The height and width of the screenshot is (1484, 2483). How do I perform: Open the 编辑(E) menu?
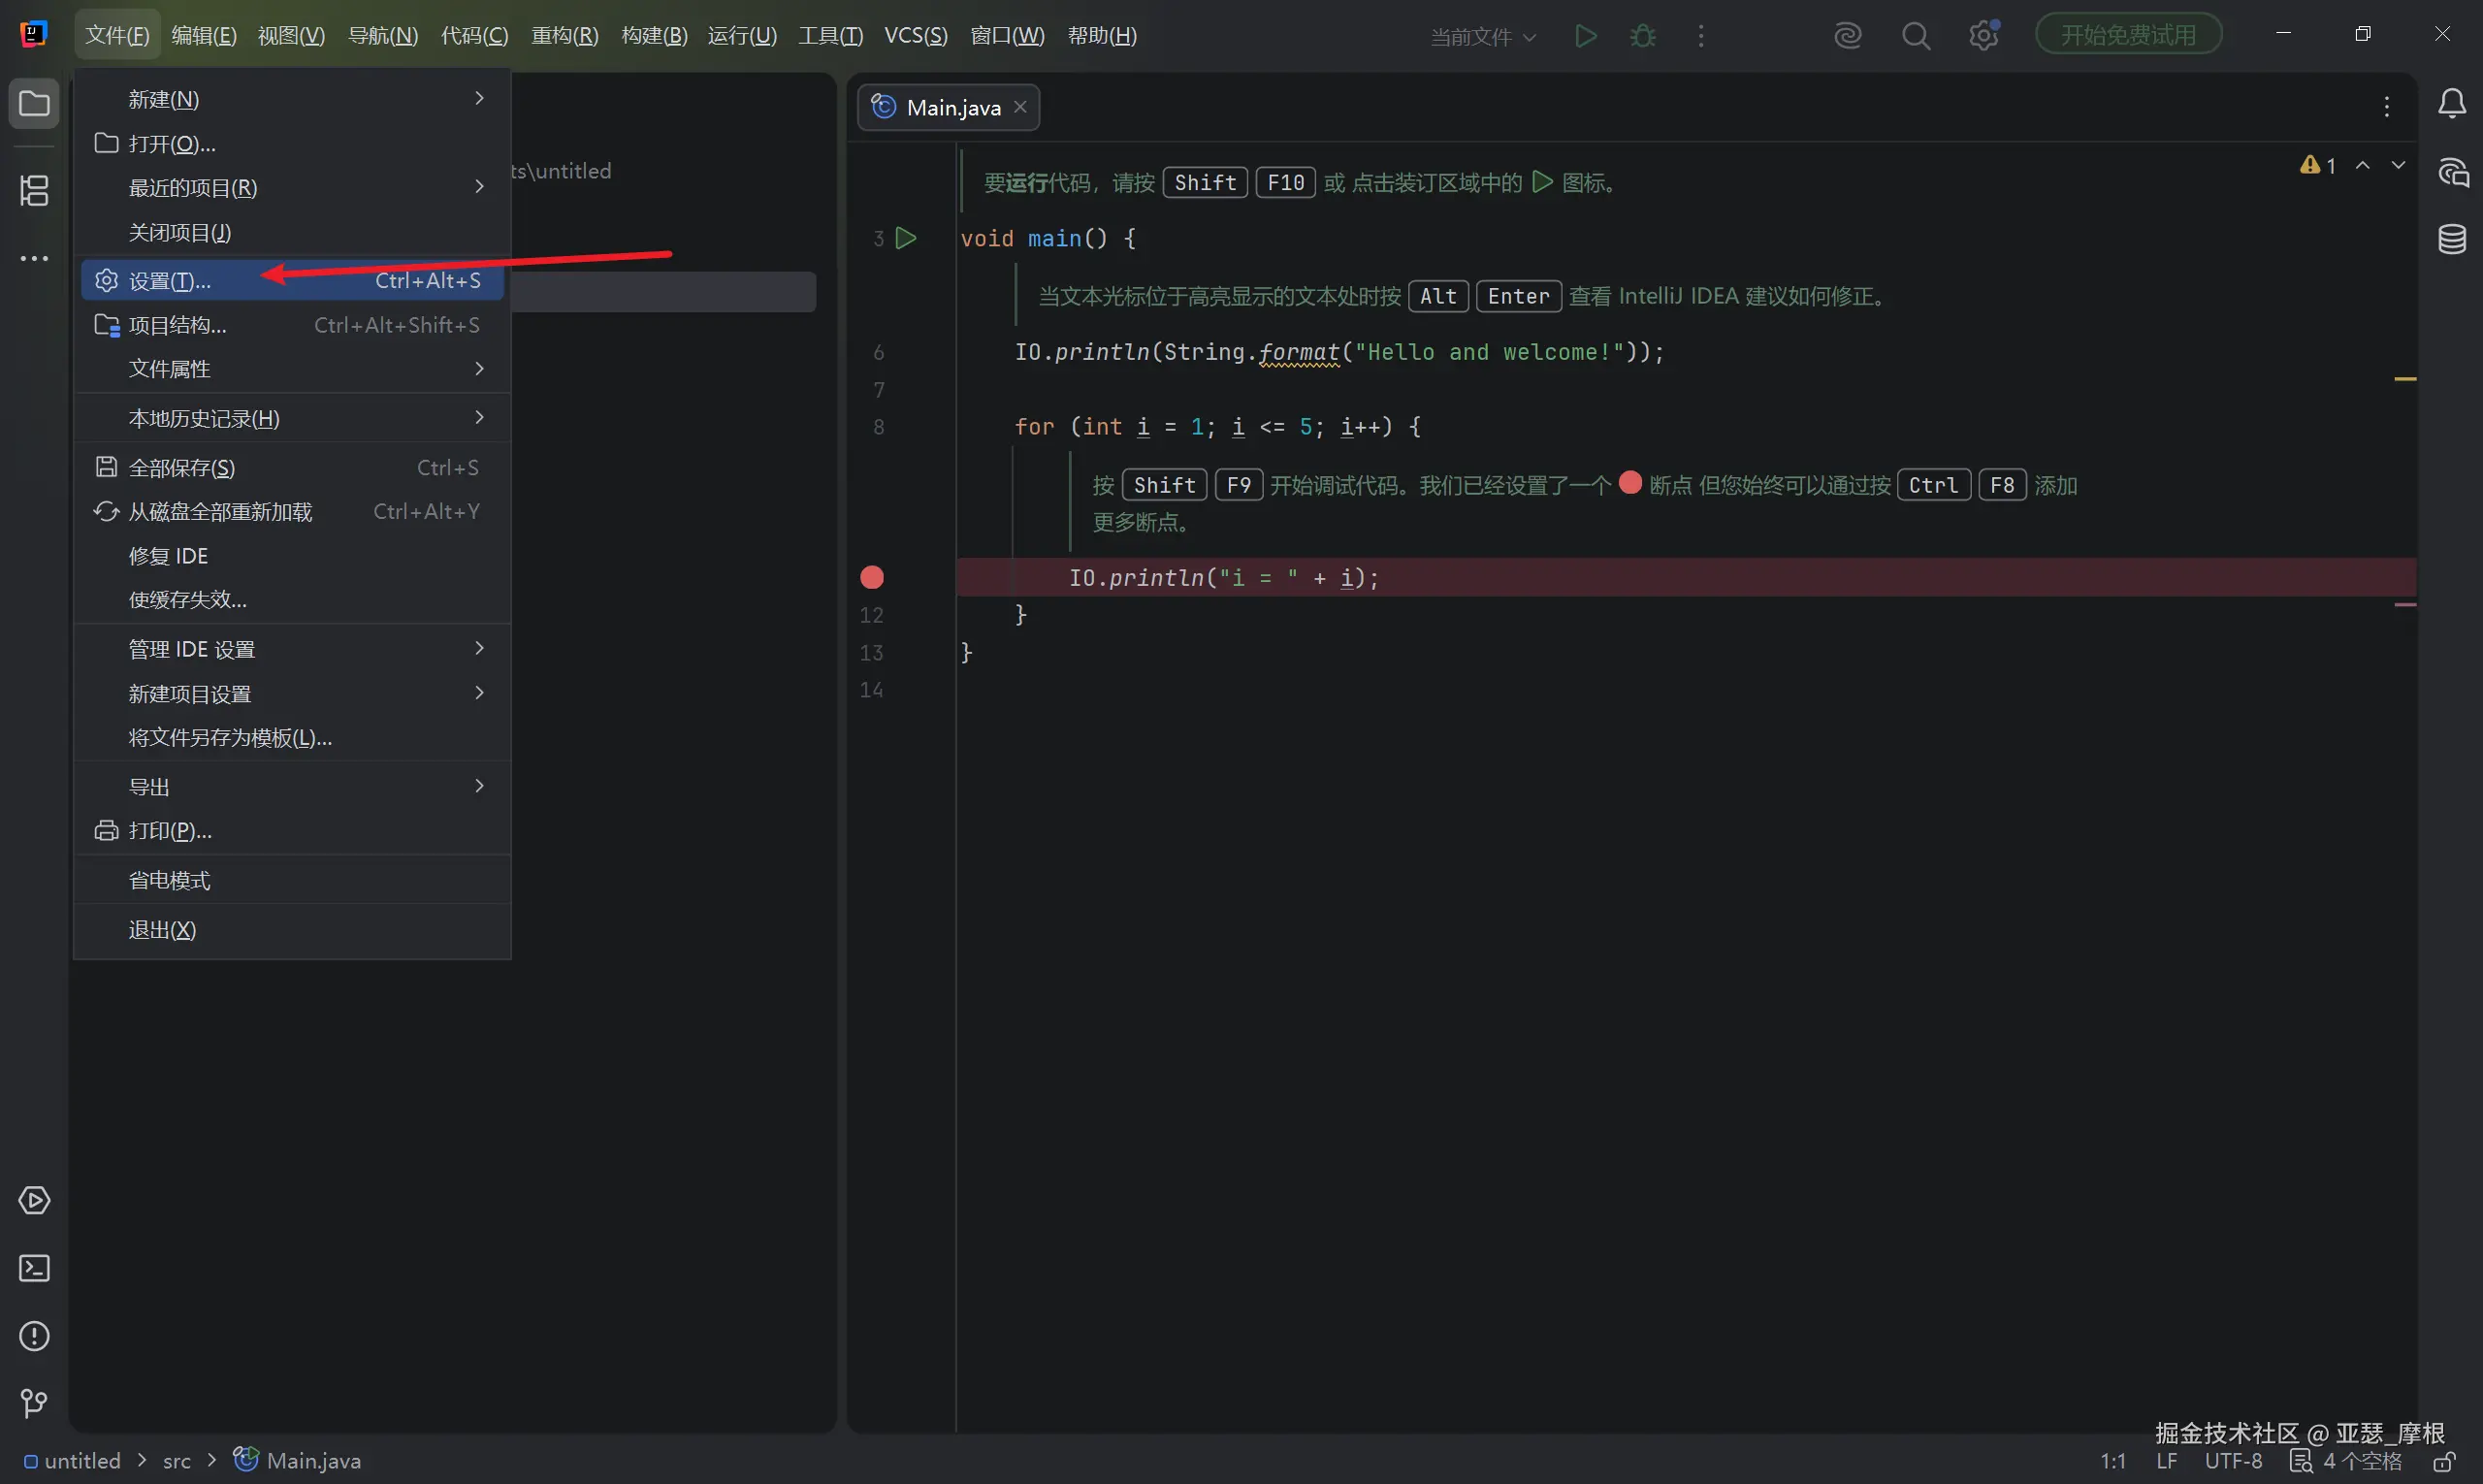coord(203,36)
